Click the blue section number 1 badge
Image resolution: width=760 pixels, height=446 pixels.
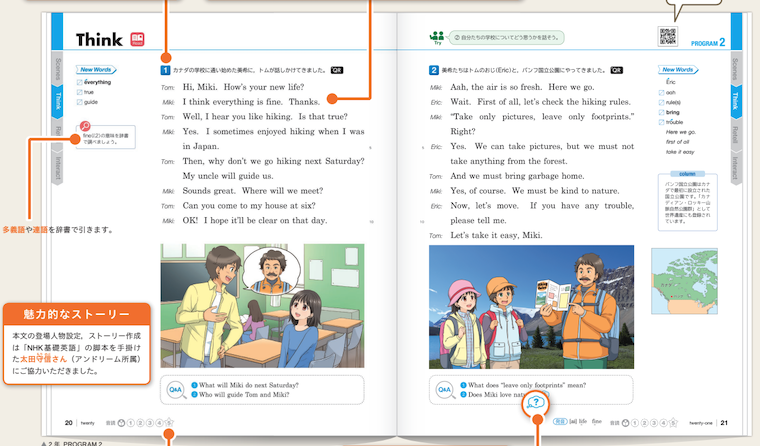tap(165, 70)
